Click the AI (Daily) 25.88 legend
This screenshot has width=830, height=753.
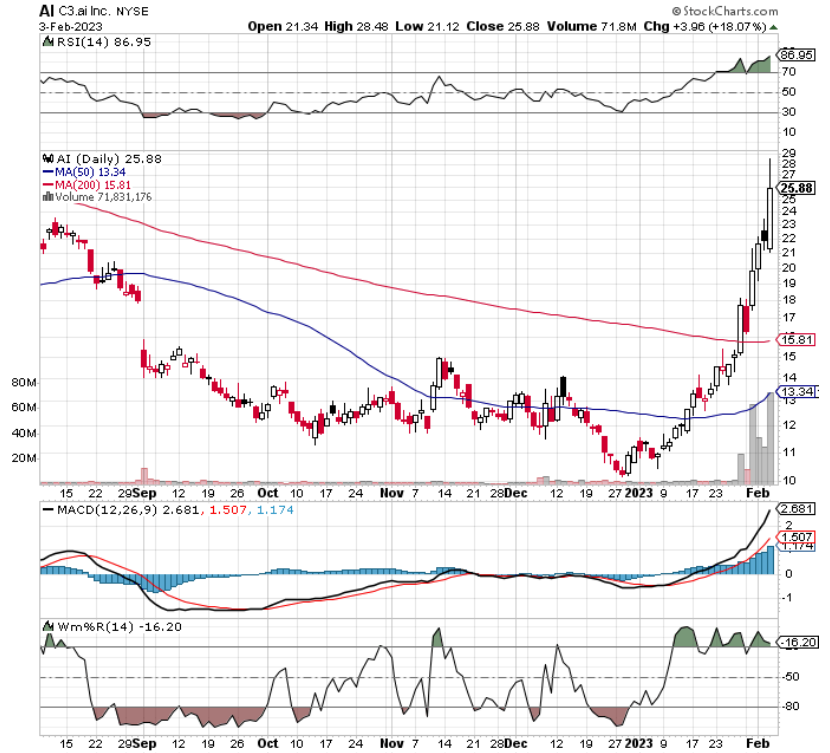(x=109, y=159)
